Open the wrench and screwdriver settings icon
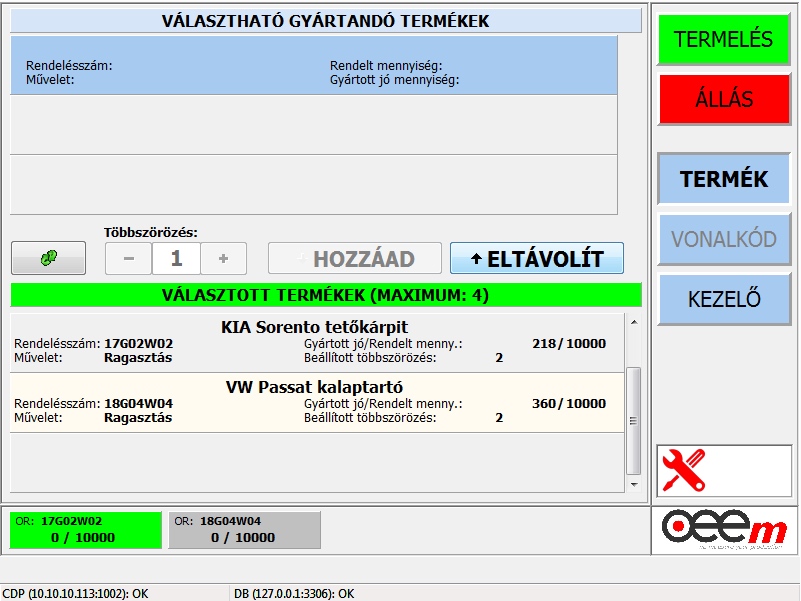This screenshot has height=601, width=801. coord(684,470)
